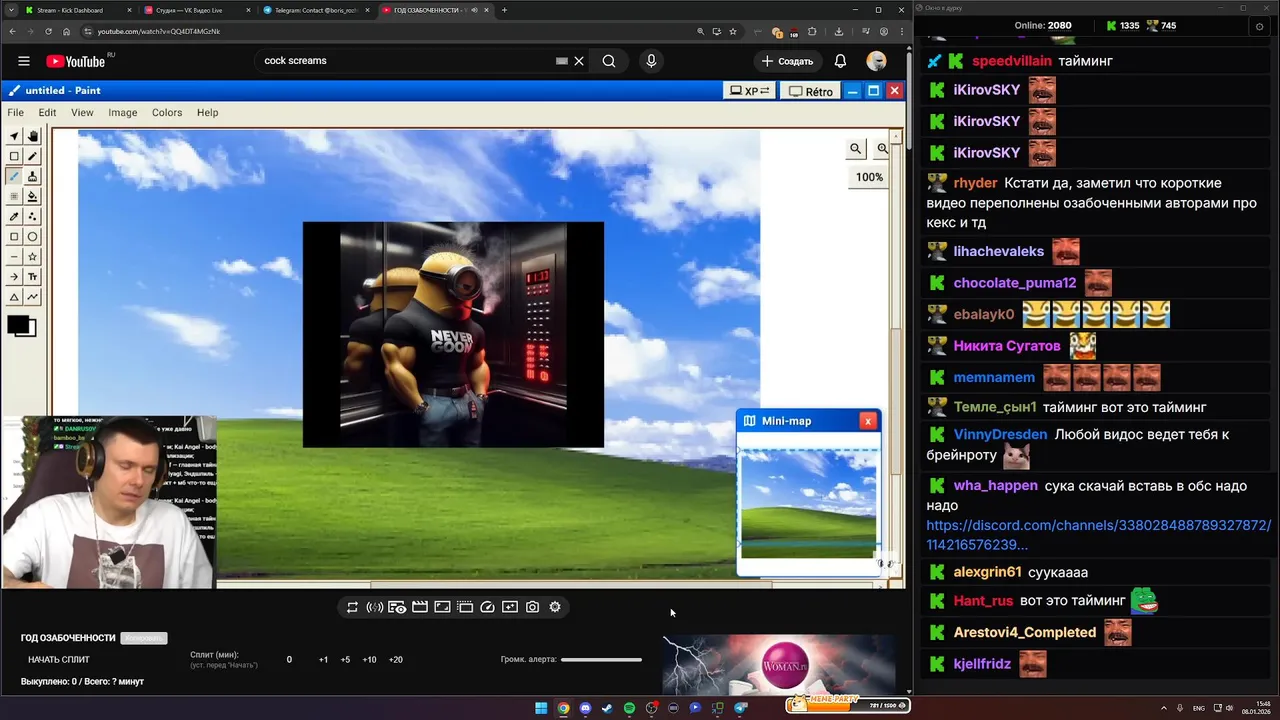The height and width of the screenshot is (720, 1280).
Task: Open Spotify from the taskbar
Action: [629, 708]
